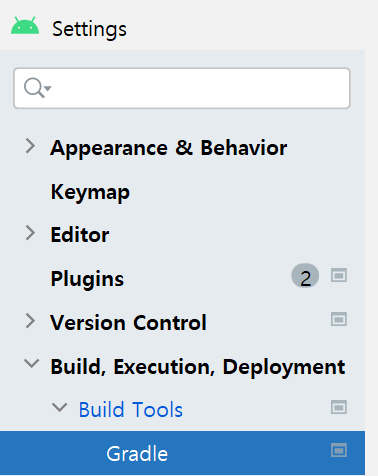
Task: Select the Version Control label
Action: pyautogui.click(x=128, y=323)
